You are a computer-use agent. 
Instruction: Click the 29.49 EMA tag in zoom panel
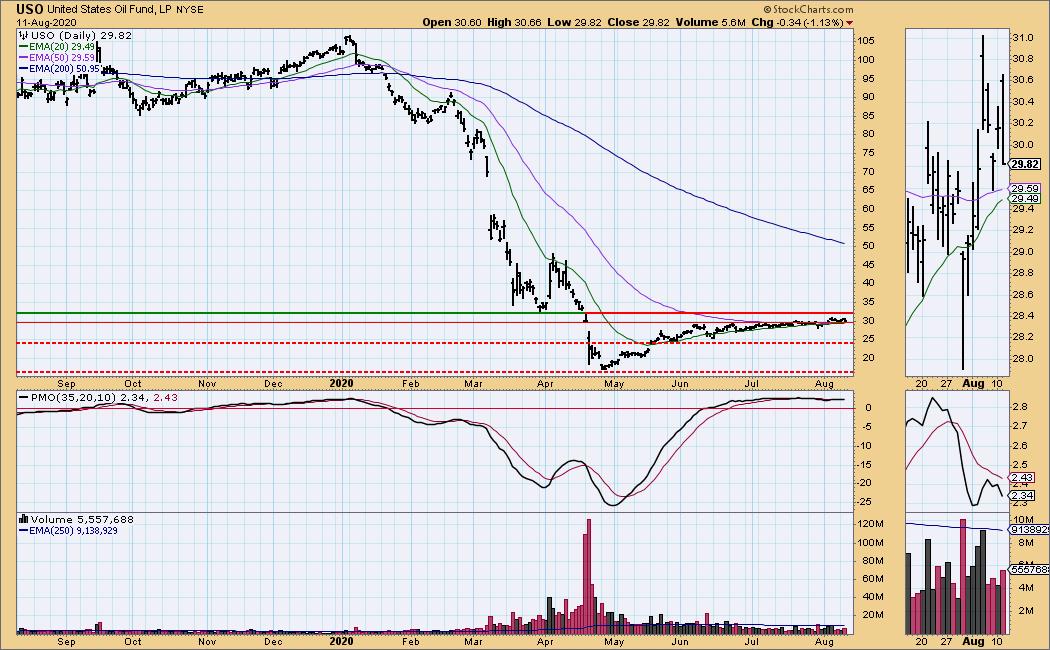(1025, 199)
